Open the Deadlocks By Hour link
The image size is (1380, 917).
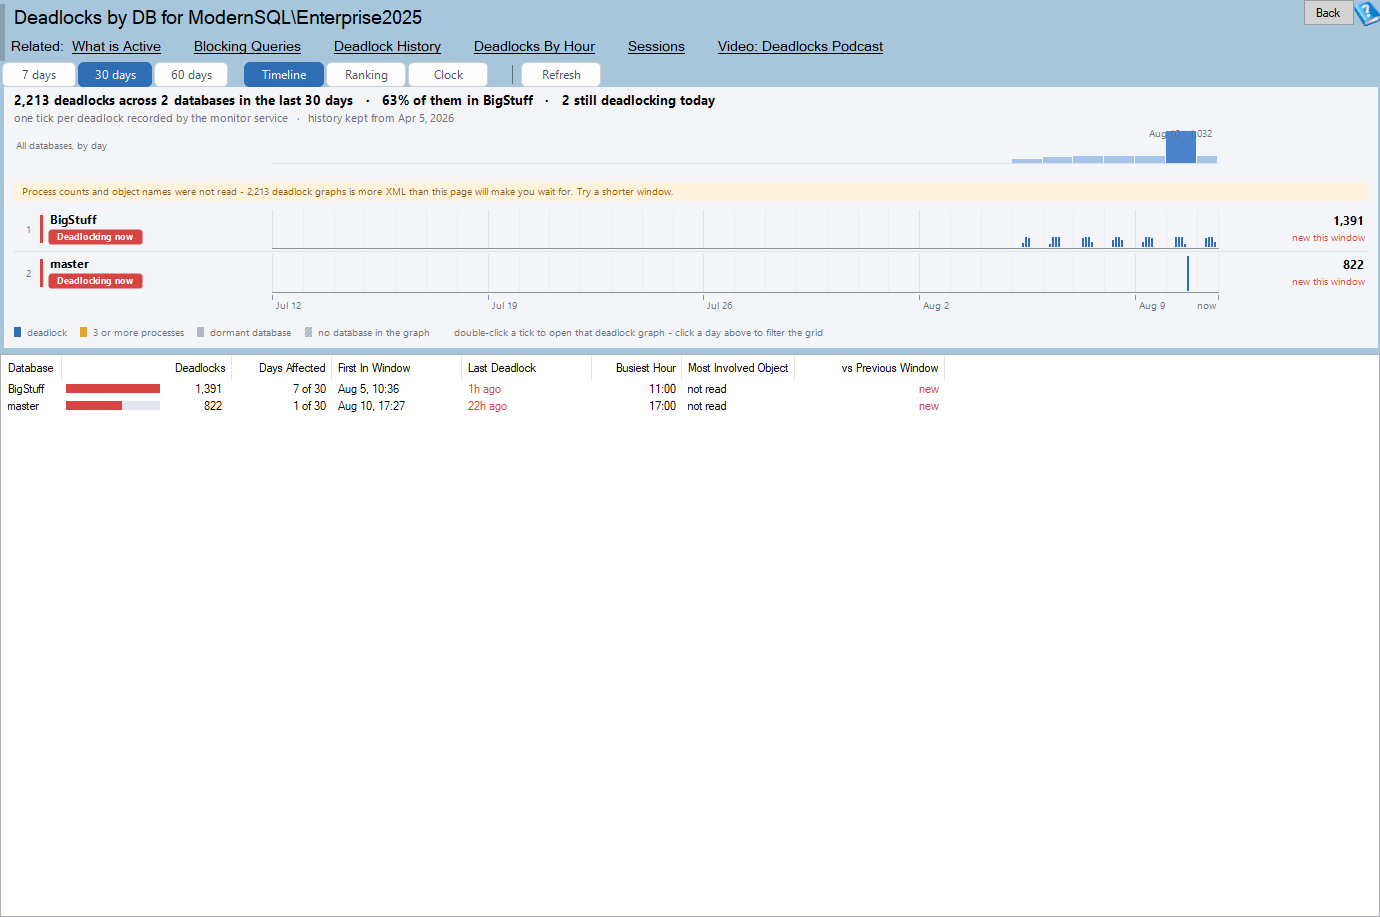534,46
